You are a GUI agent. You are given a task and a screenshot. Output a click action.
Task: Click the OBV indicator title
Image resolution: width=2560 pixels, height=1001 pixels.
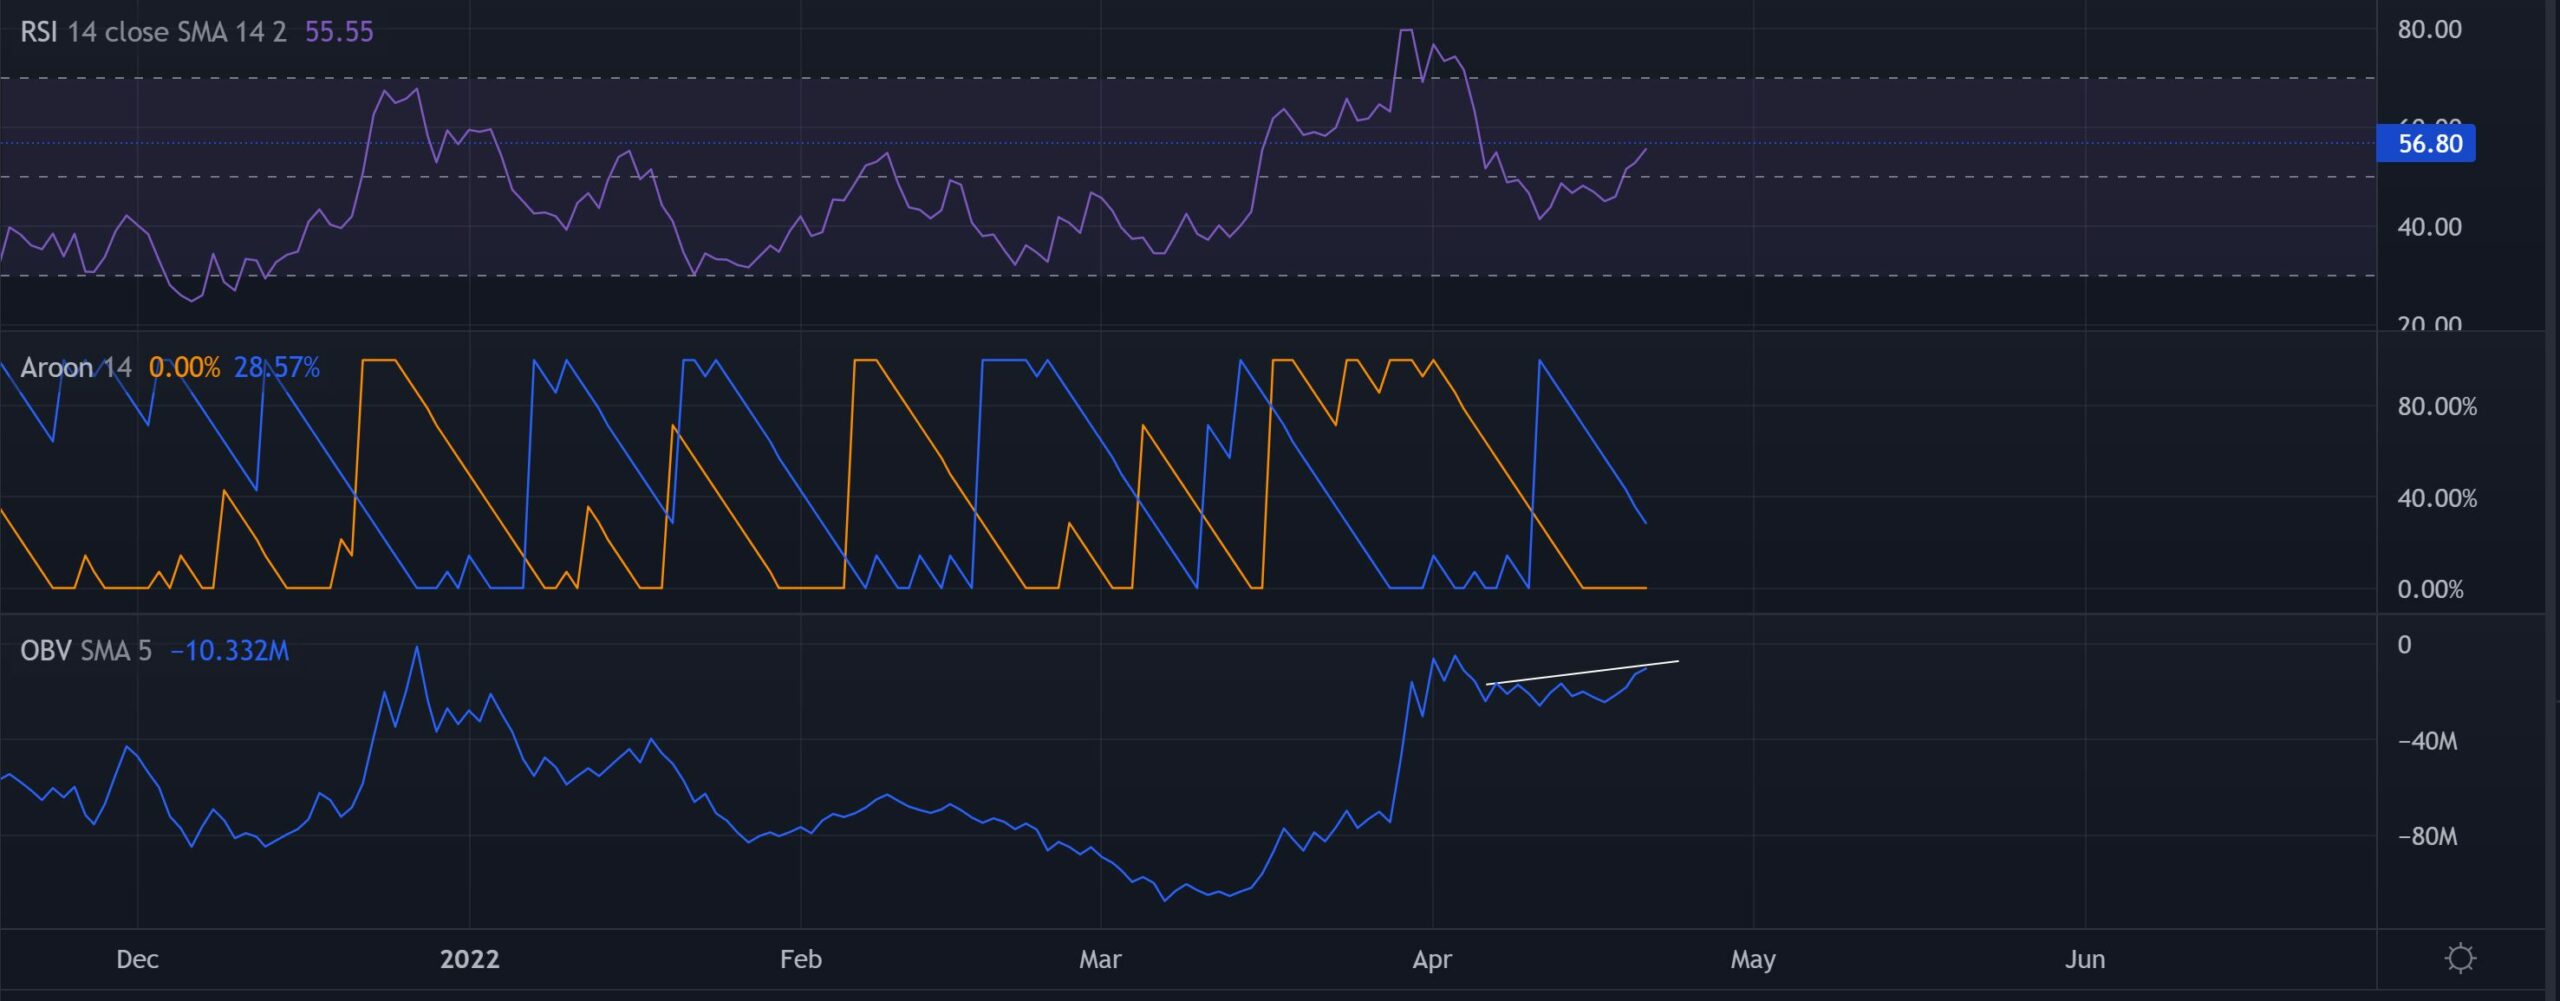[x=86, y=651]
